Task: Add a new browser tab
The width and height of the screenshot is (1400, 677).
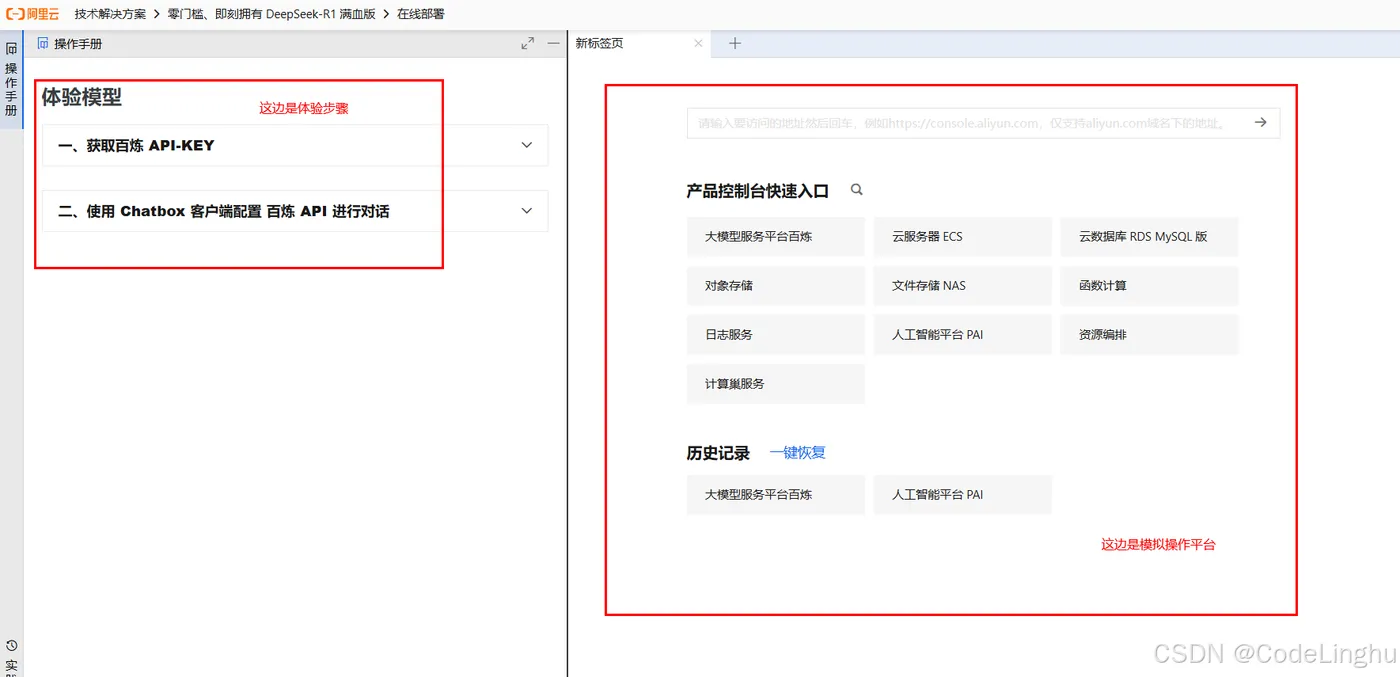Action: [x=735, y=44]
